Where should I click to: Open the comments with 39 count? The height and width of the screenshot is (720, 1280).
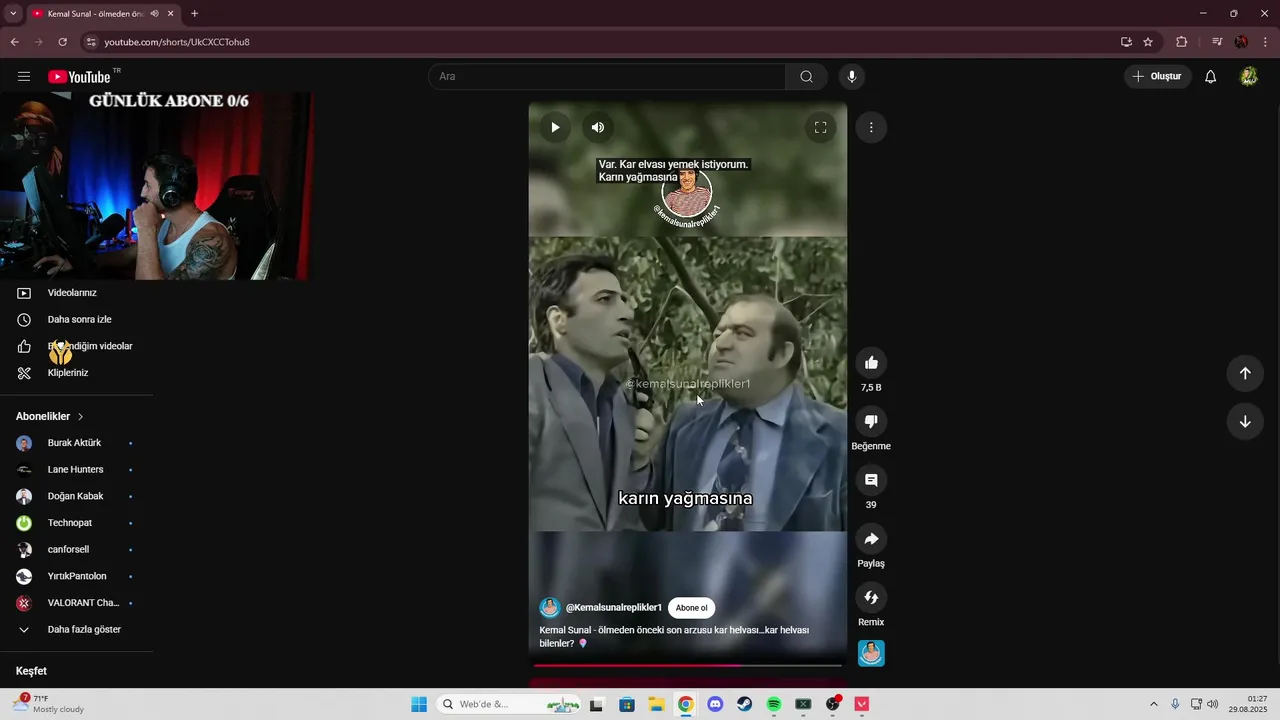[x=871, y=481]
